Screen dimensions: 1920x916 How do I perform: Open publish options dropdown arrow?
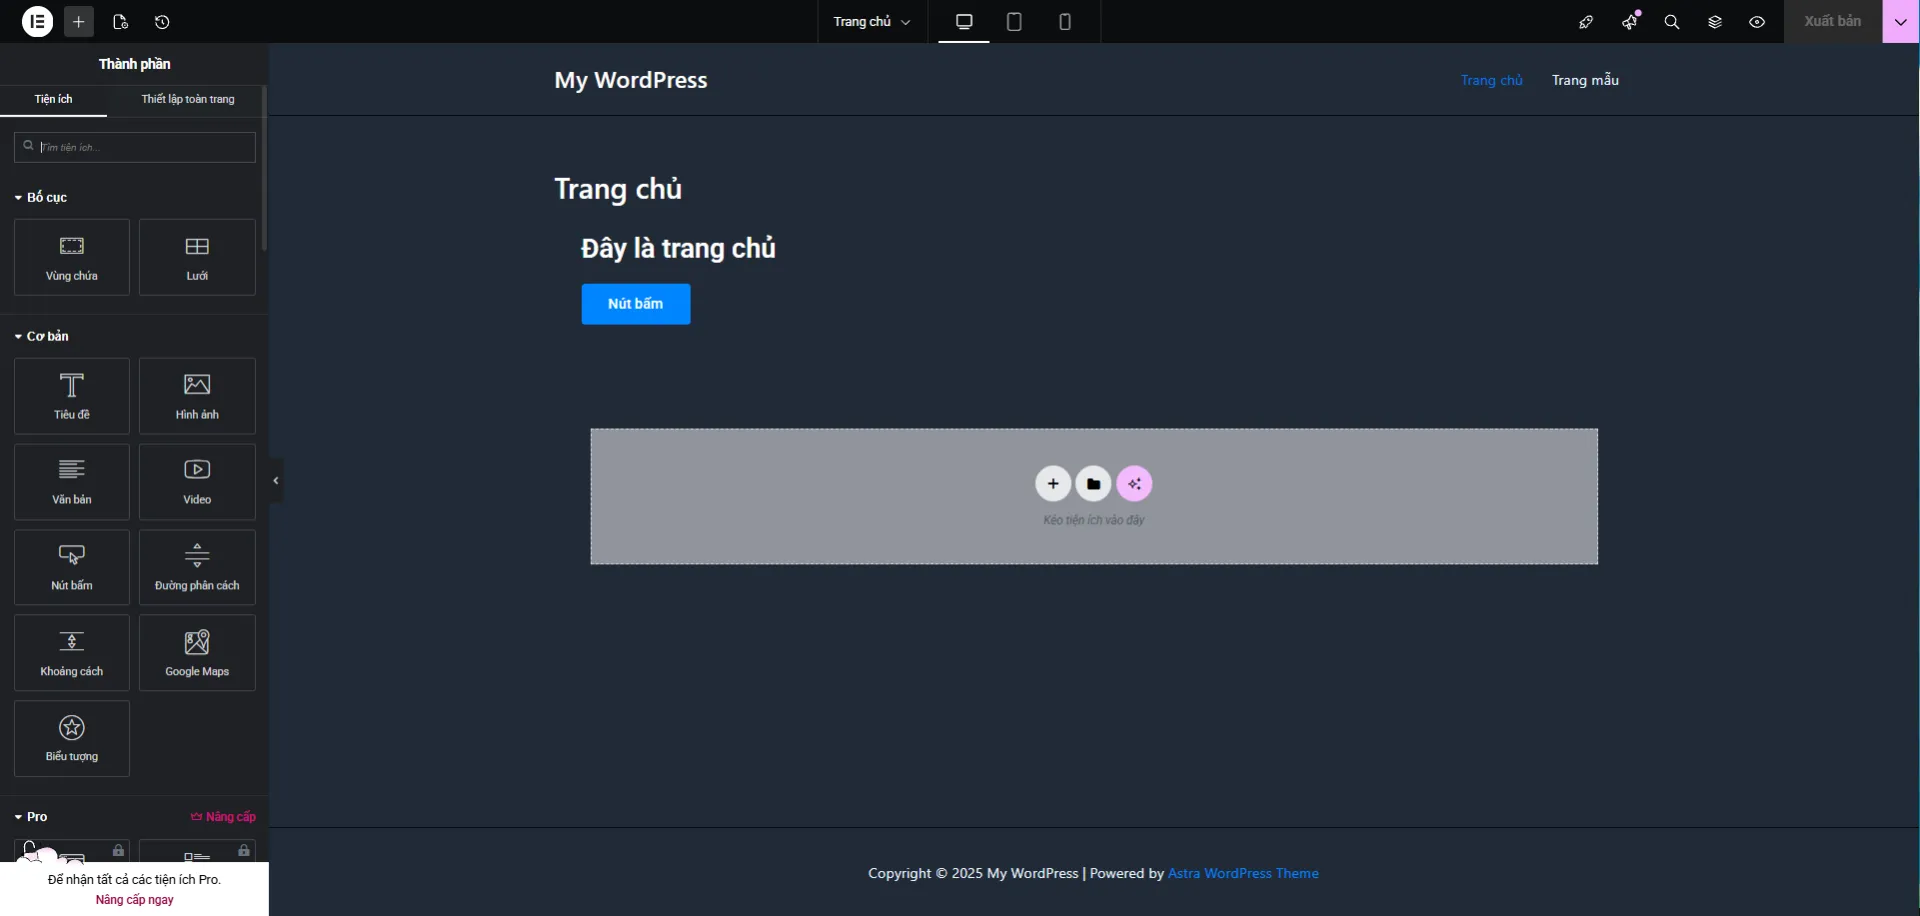pyautogui.click(x=1901, y=22)
